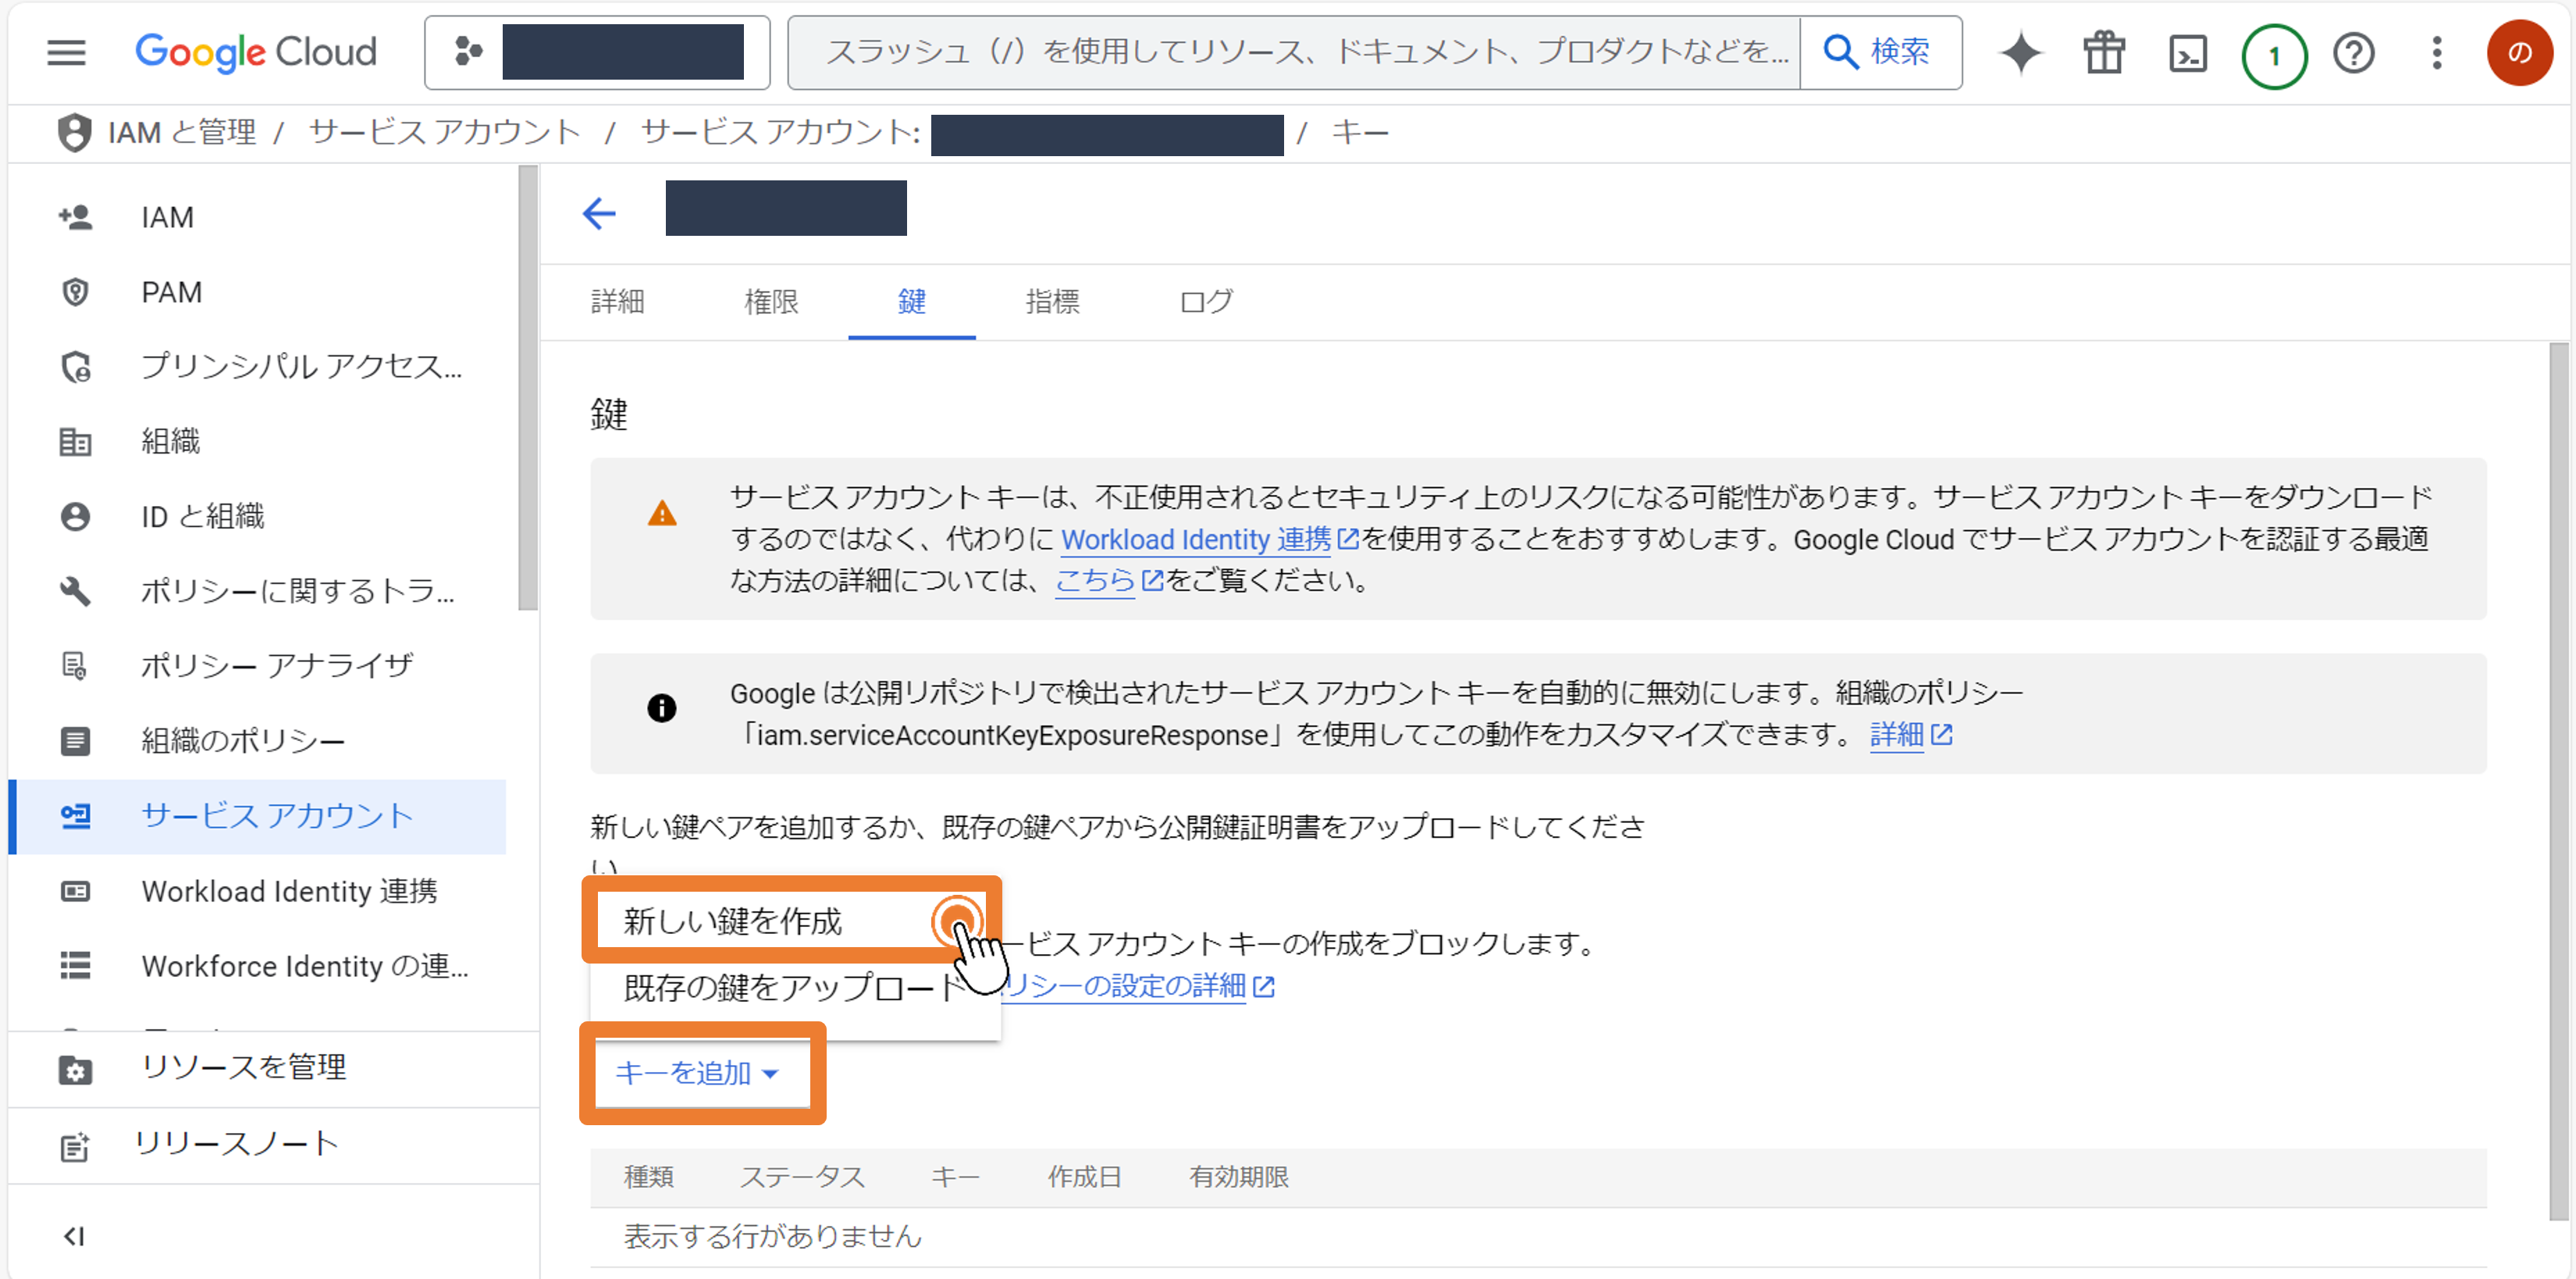The height and width of the screenshot is (1279, 2576).
Task: Click the サービス アカウント breadcrumb link
Action: (x=445, y=132)
